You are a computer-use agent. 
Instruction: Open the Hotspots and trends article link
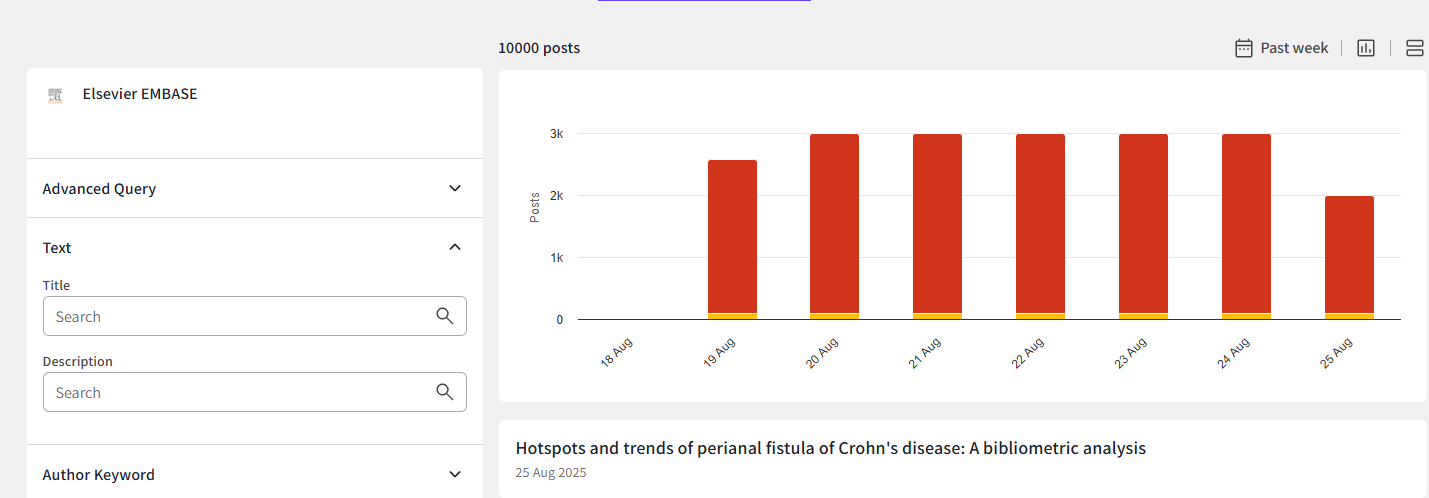830,448
